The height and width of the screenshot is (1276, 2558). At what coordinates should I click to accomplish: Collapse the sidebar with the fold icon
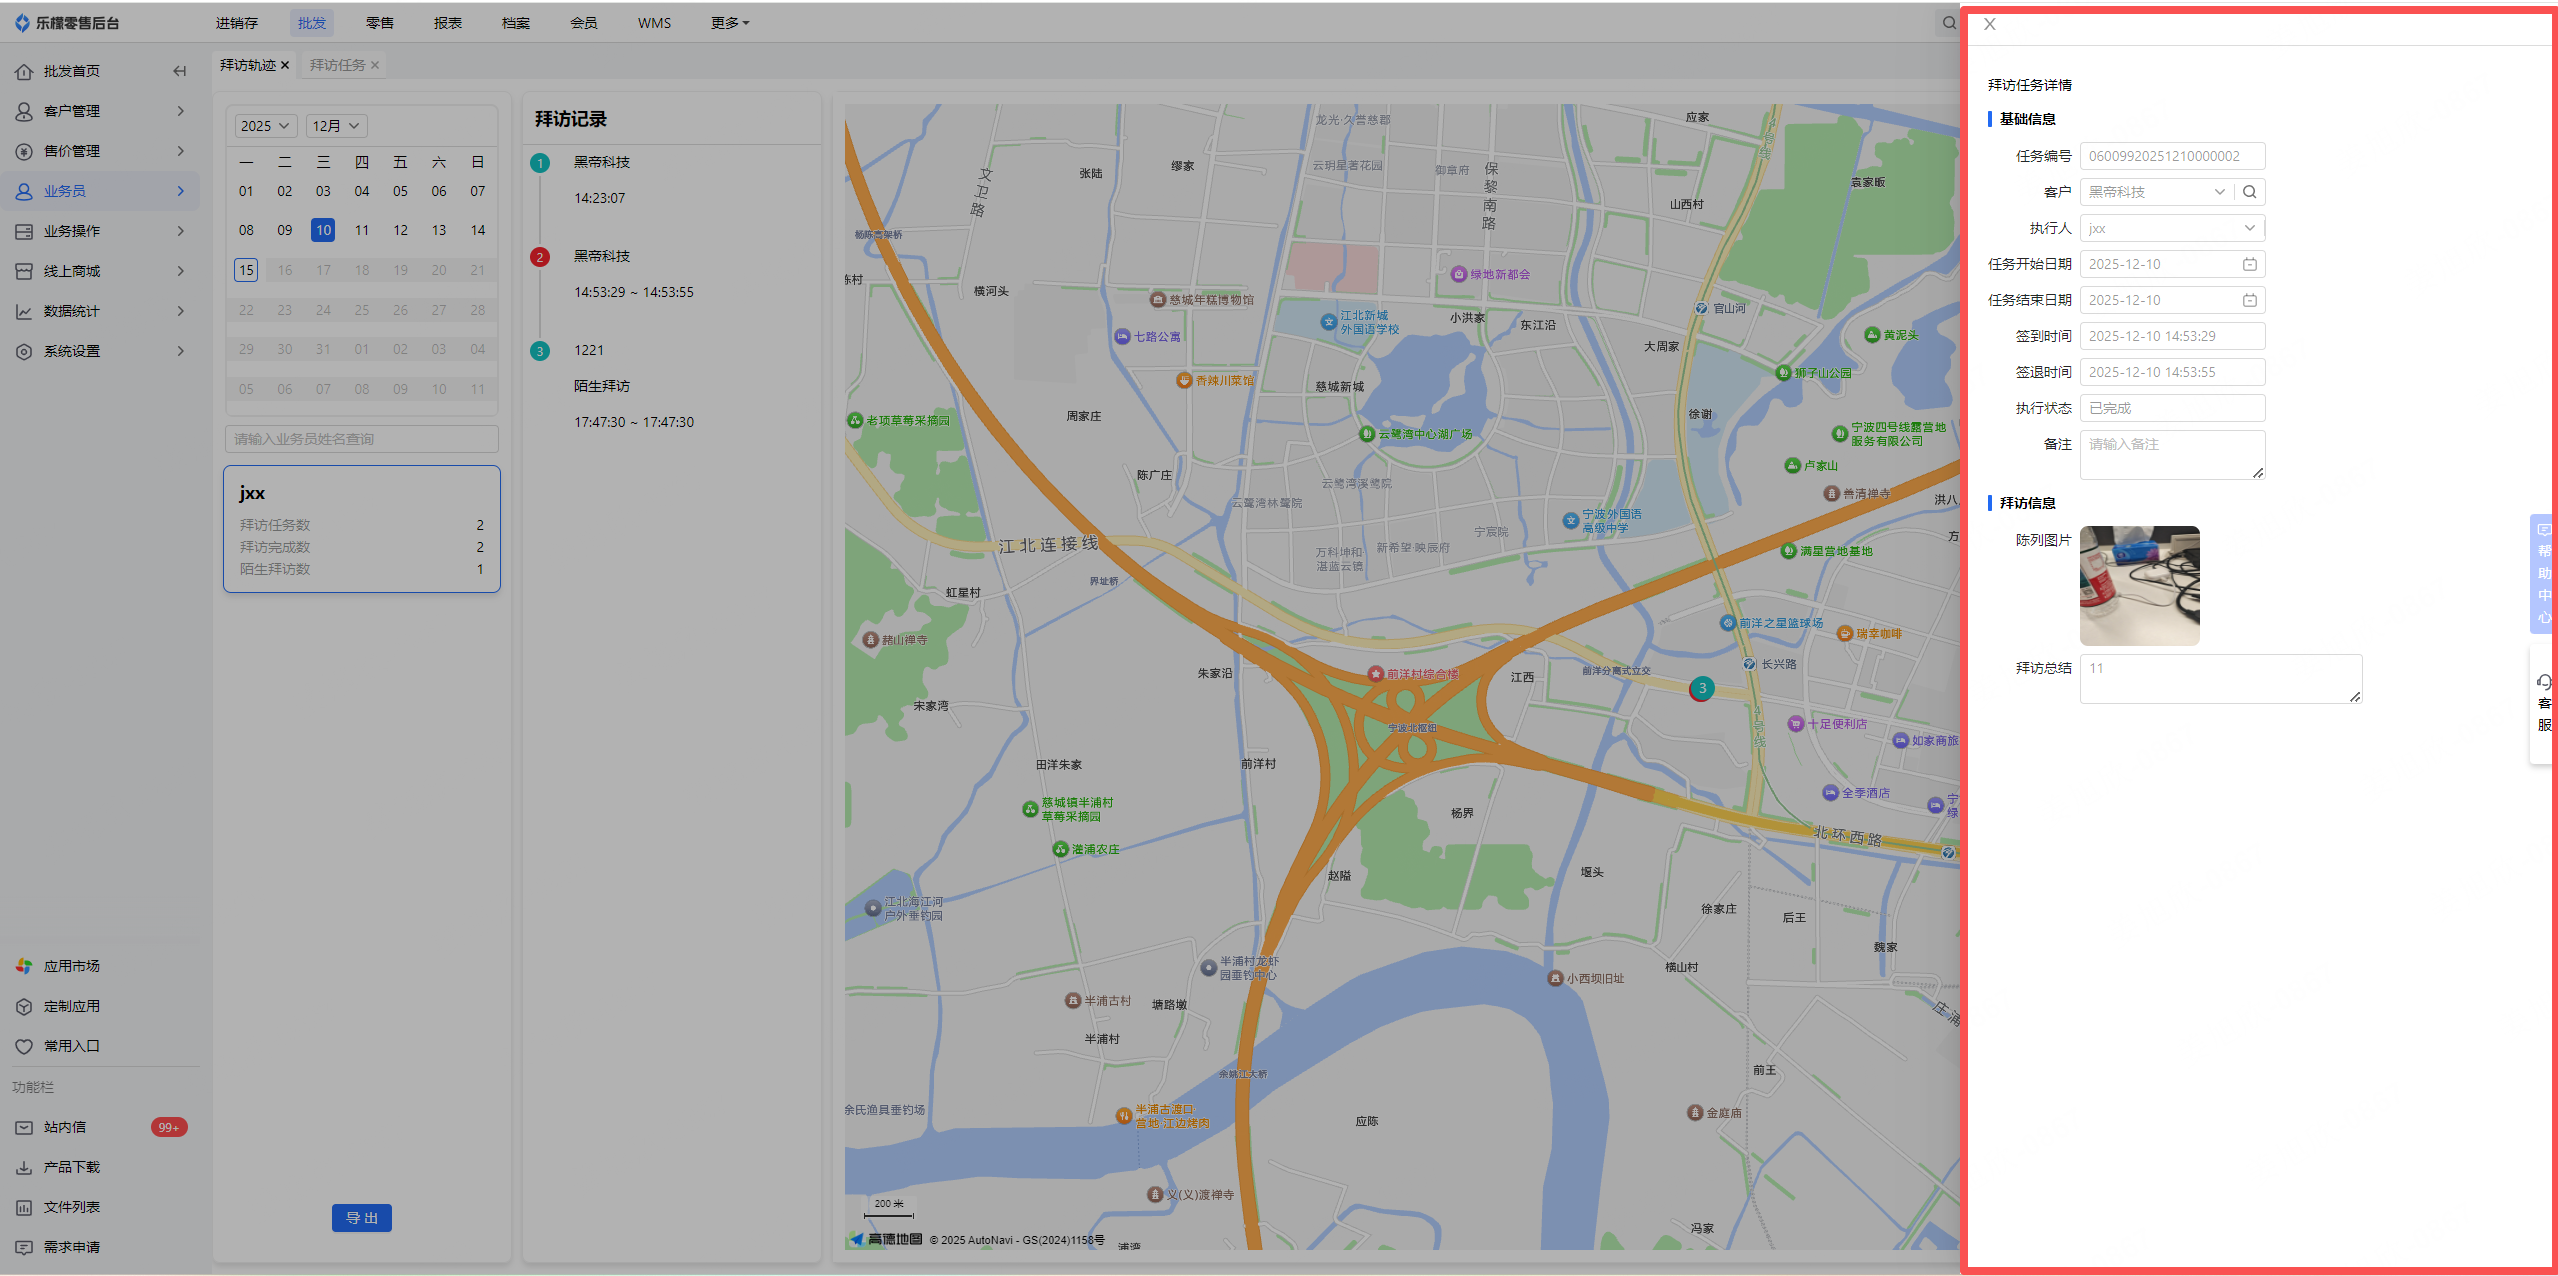tap(180, 71)
